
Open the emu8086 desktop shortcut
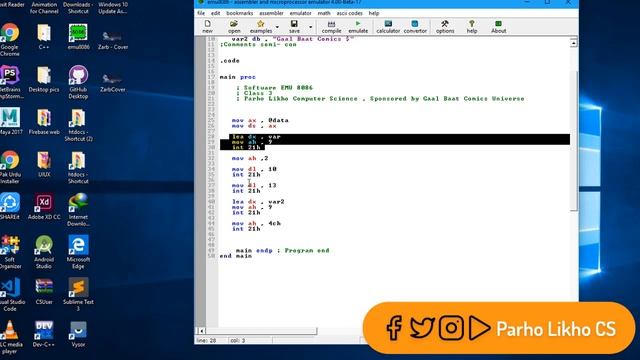pyautogui.click(x=78, y=37)
